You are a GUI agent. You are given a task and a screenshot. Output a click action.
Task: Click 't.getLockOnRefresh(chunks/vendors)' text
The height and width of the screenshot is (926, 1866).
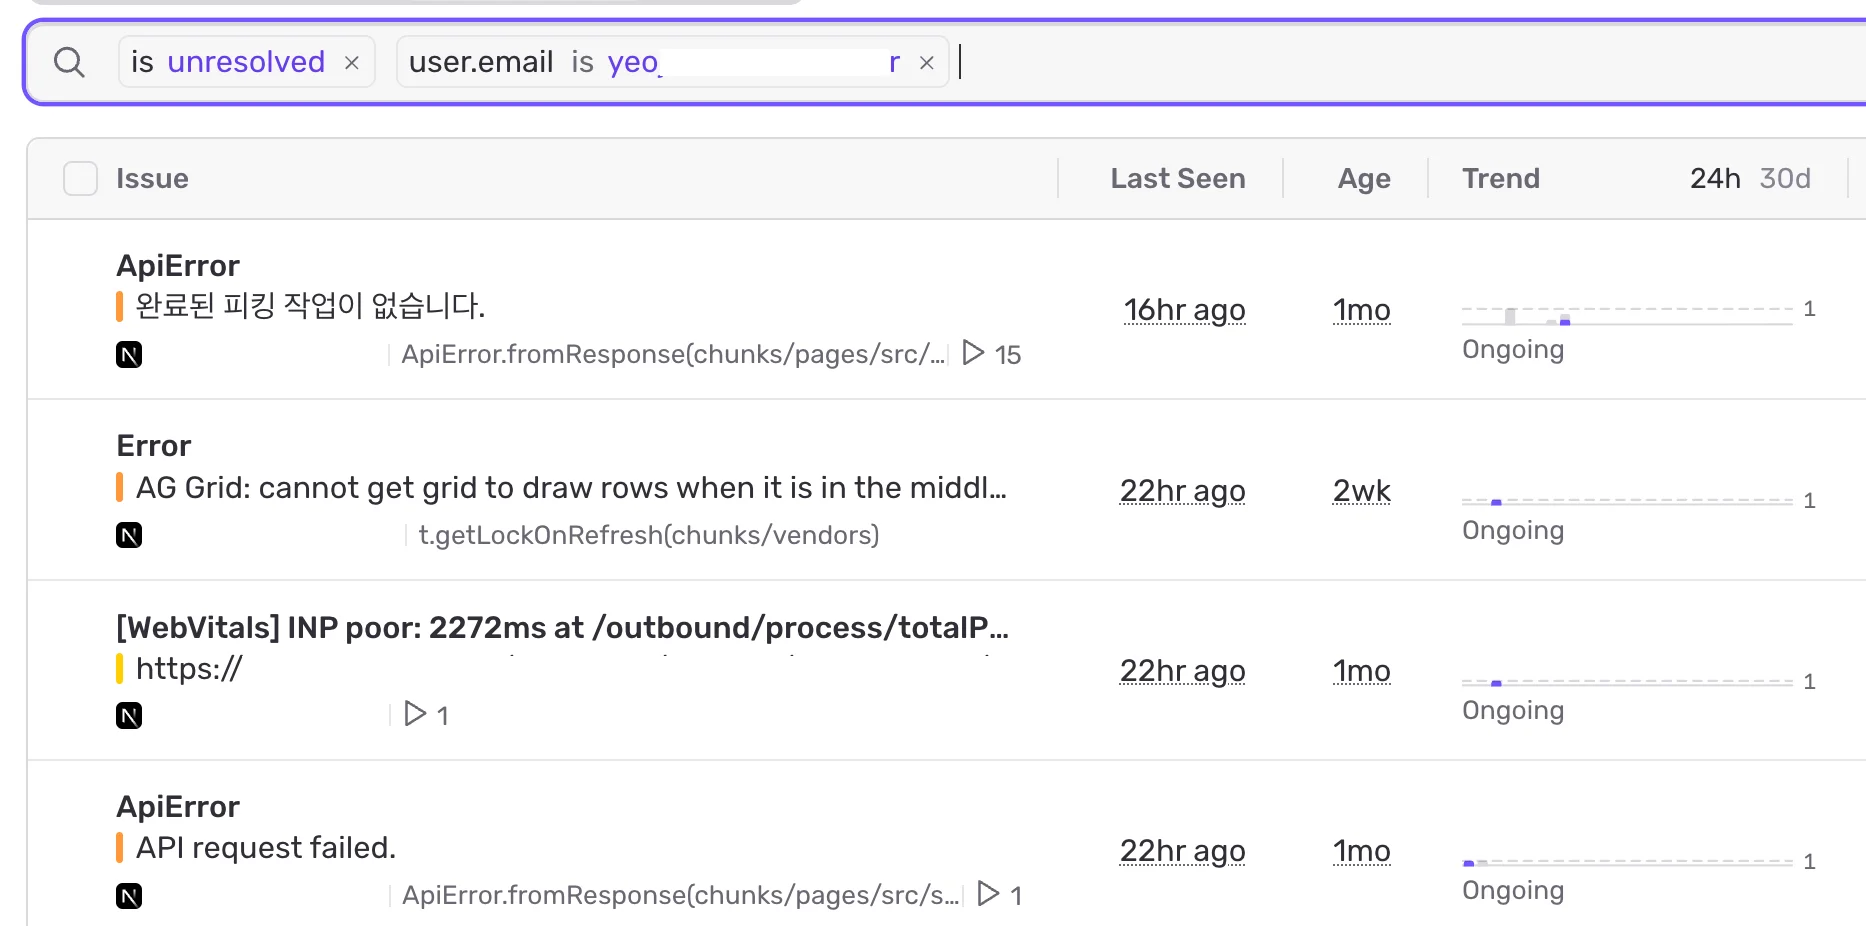[x=649, y=535]
